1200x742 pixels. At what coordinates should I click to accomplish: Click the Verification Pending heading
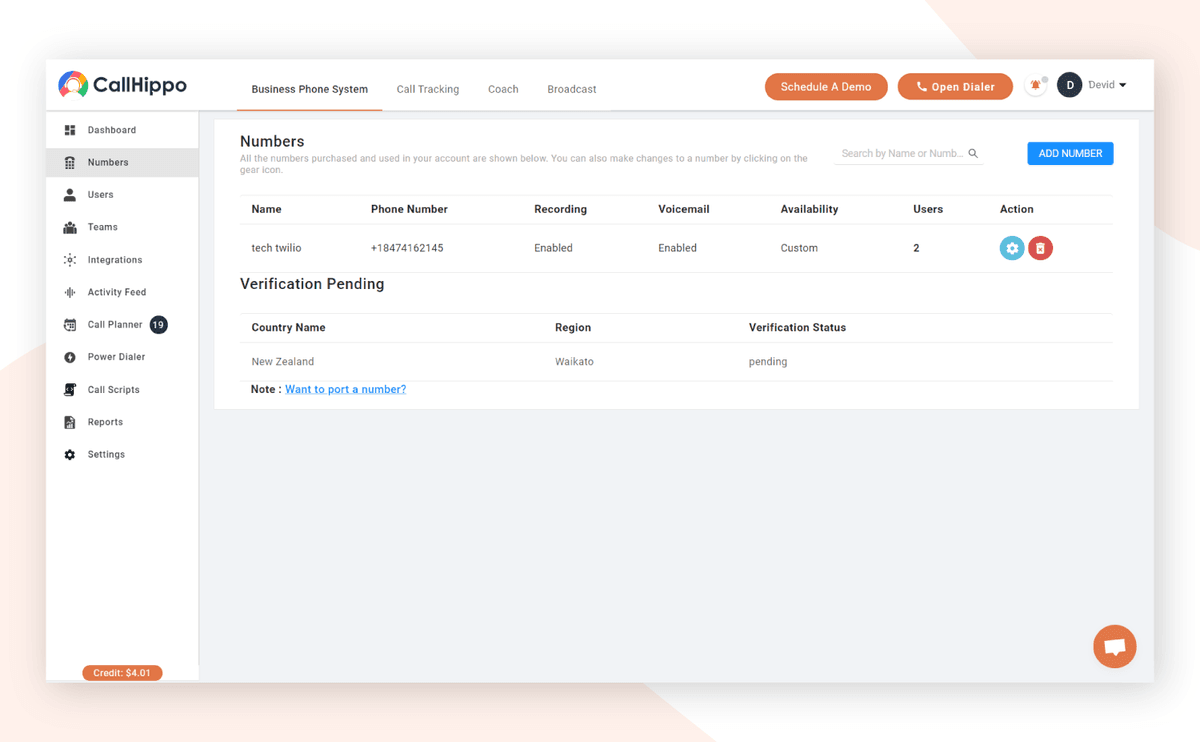click(x=312, y=284)
